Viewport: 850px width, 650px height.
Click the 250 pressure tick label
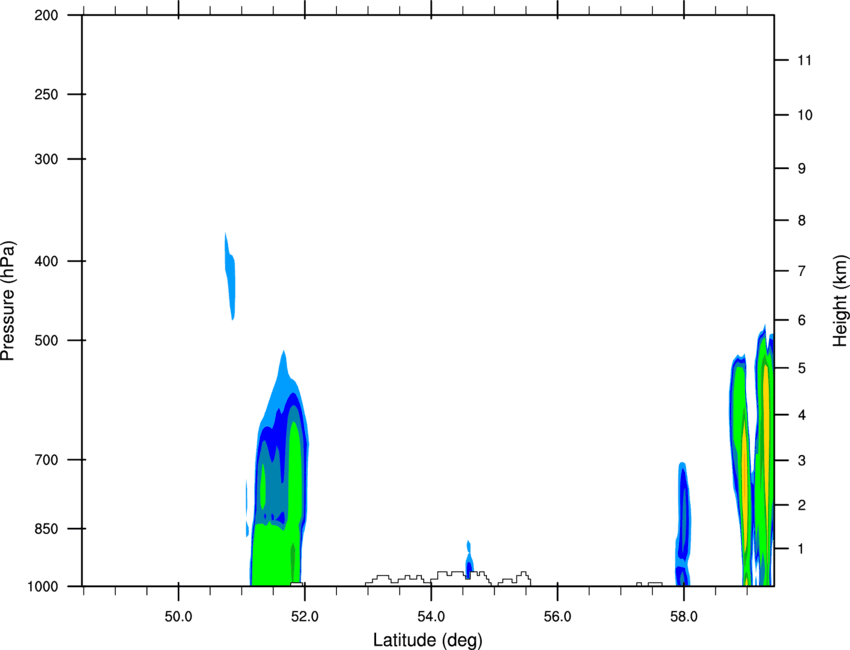46,94
